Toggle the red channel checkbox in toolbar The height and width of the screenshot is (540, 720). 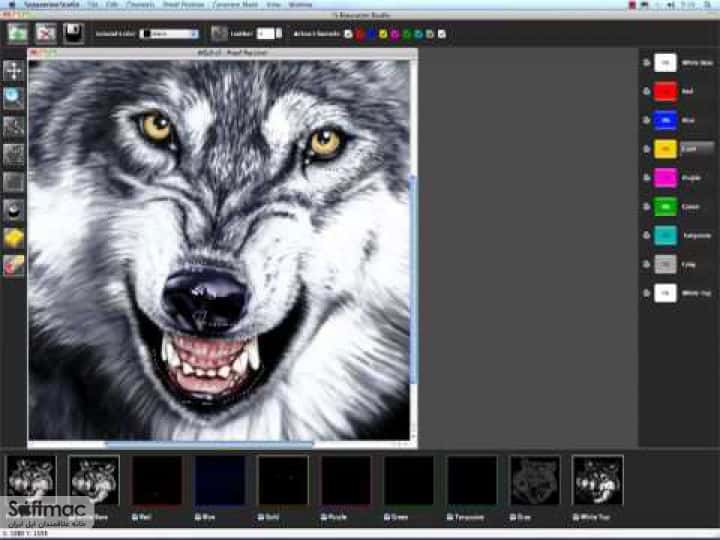click(x=360, y=34)
